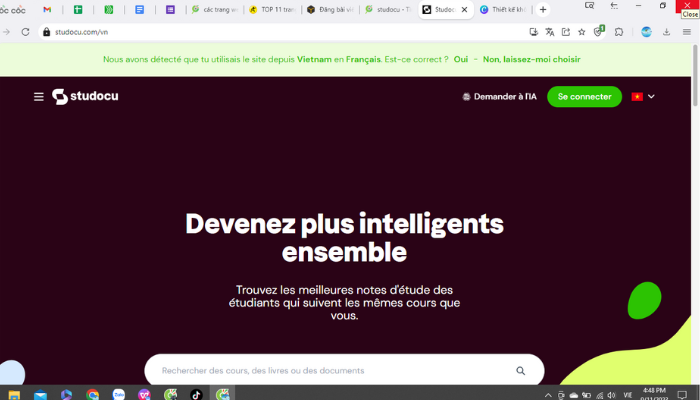Switch to the purple Google Forms tab
This screenshot has height=400, width=700.
[171, 9]
